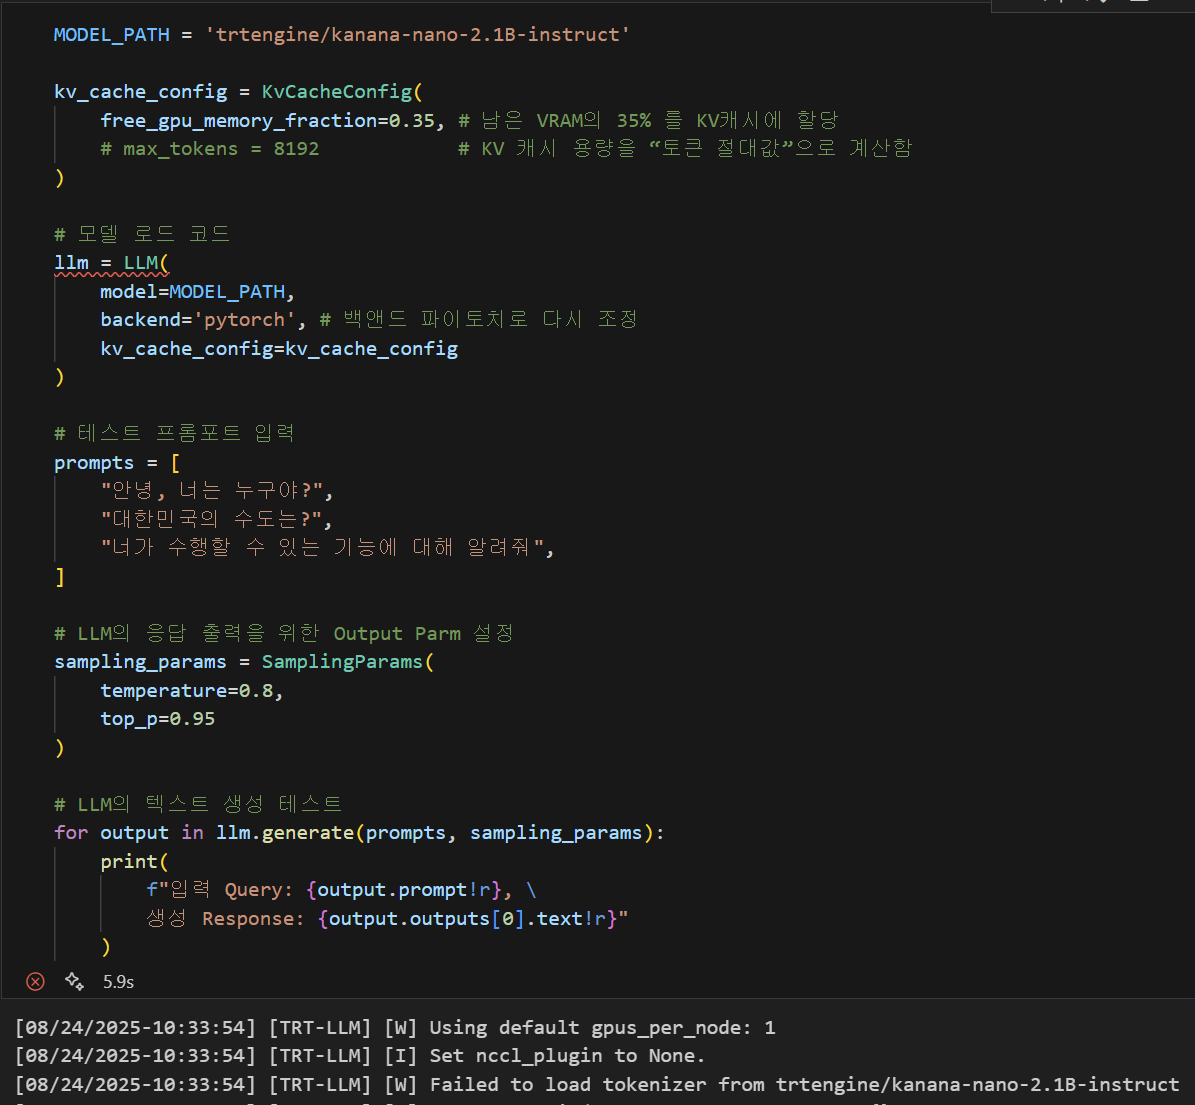The width and height of the screenshot is (1195, 1105).
Task: Click the llm variable with red squiggle
Action: (x=71, y=263)
